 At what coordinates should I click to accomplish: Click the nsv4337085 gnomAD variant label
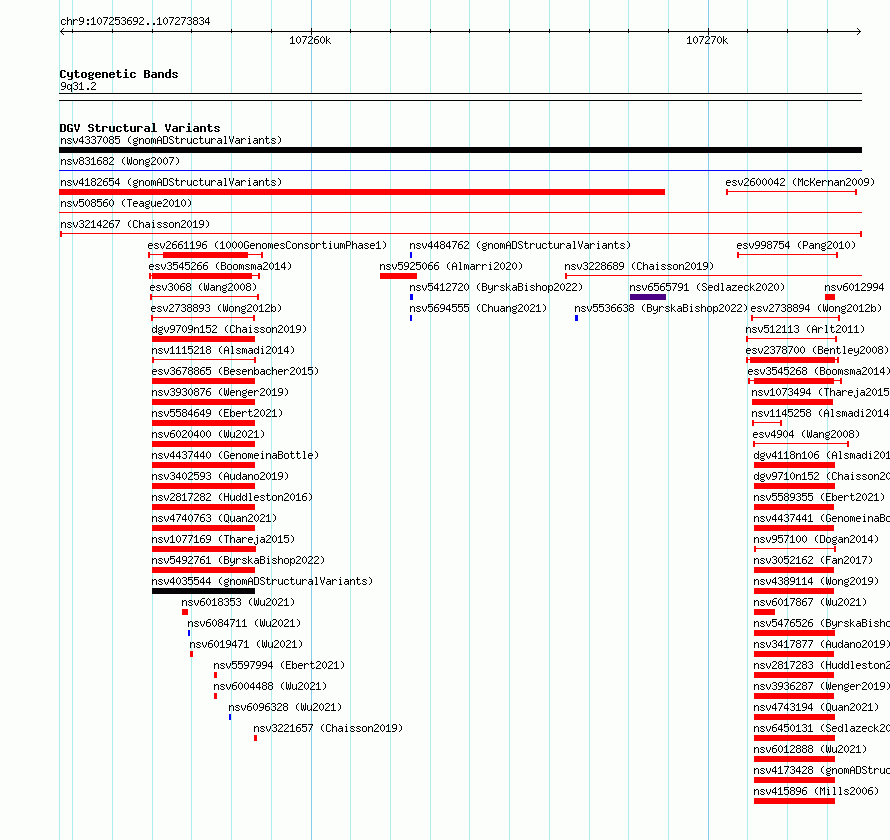pyautogui.click(x=171, y=140)
